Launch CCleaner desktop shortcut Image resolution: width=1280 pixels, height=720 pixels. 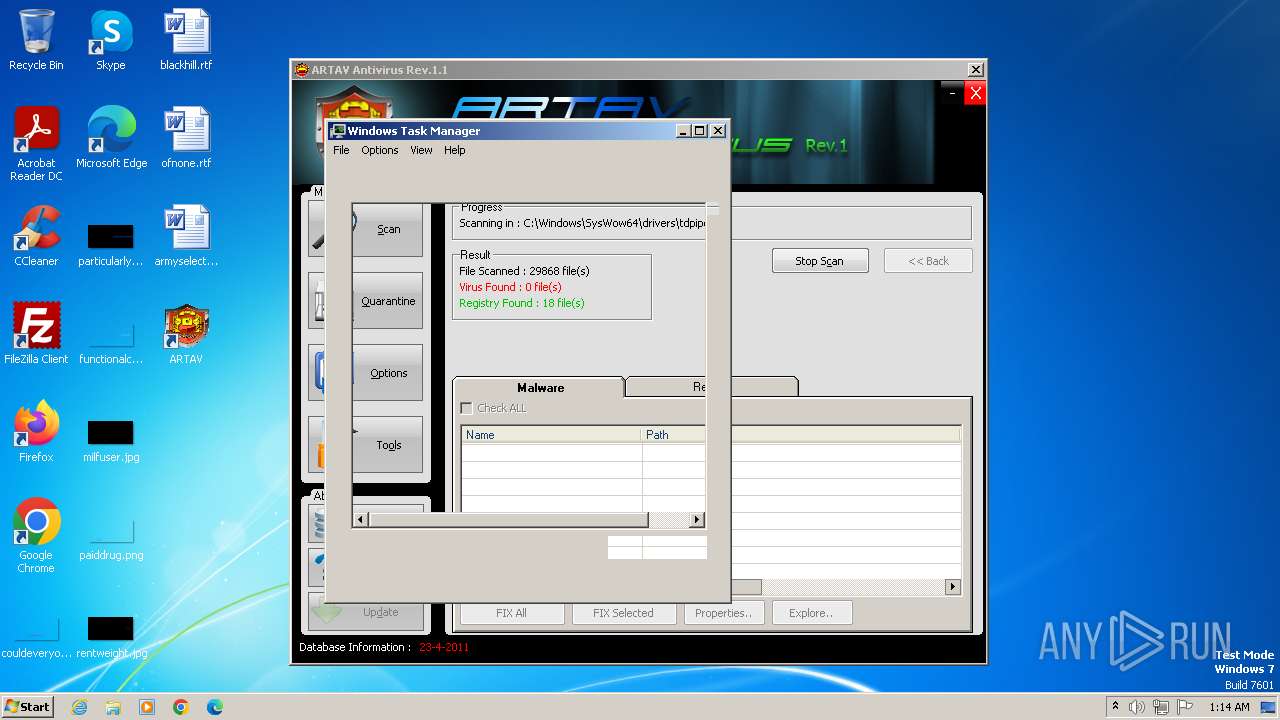click(x=36, y=236)
